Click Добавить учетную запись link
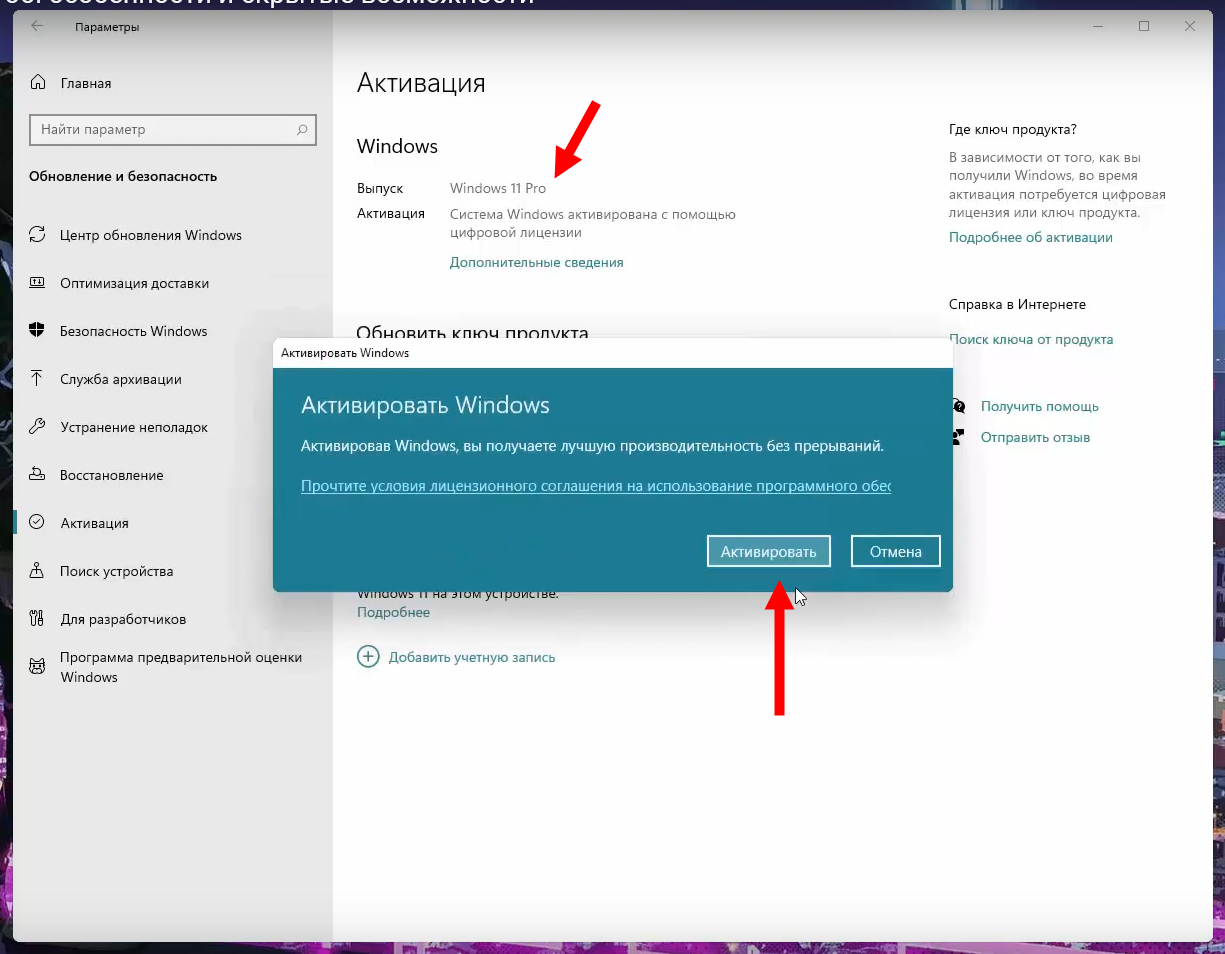1225x954 pixels. 472,657
